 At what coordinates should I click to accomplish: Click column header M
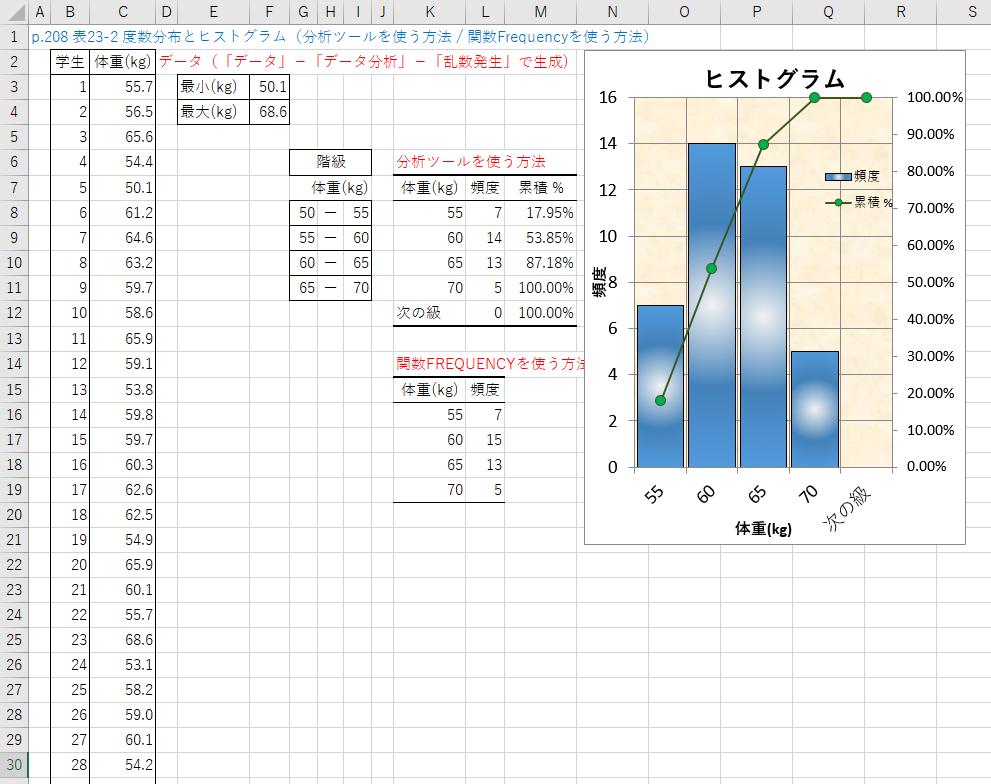(x=540, y=11)
